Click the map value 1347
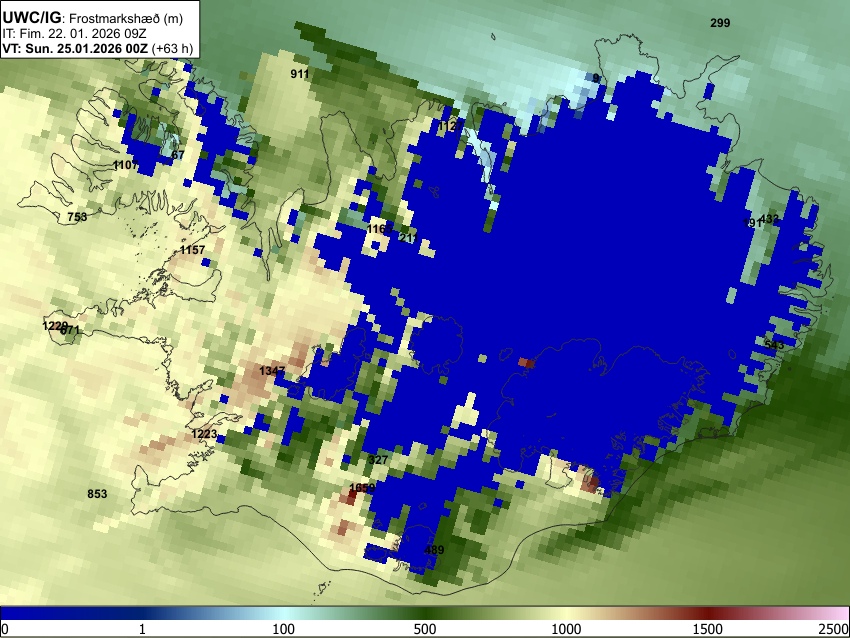 pyautogui.click(x=272, y=371)
